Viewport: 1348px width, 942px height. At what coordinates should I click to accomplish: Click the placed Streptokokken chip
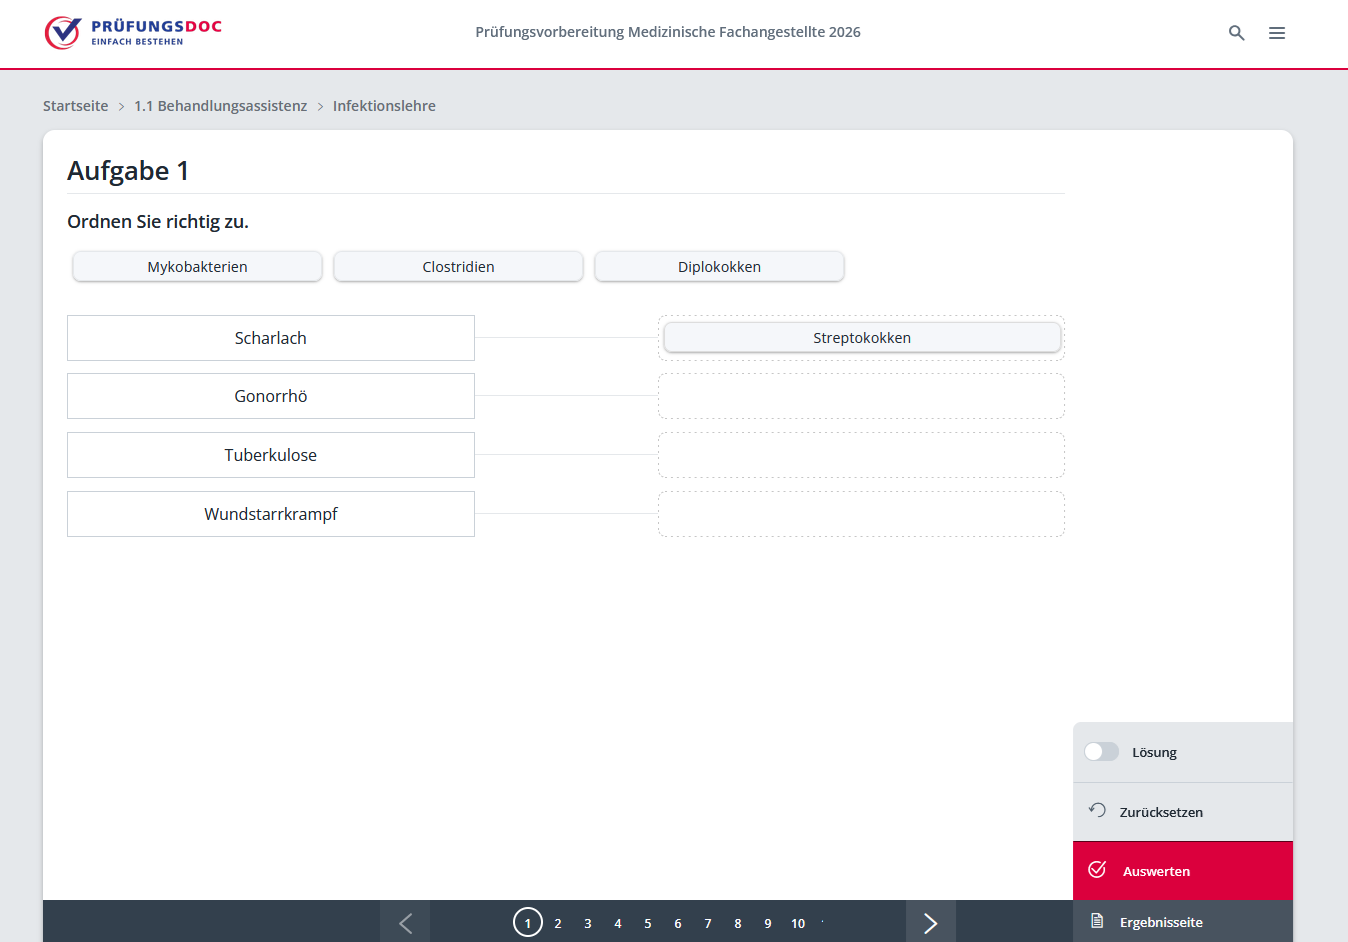861,338
